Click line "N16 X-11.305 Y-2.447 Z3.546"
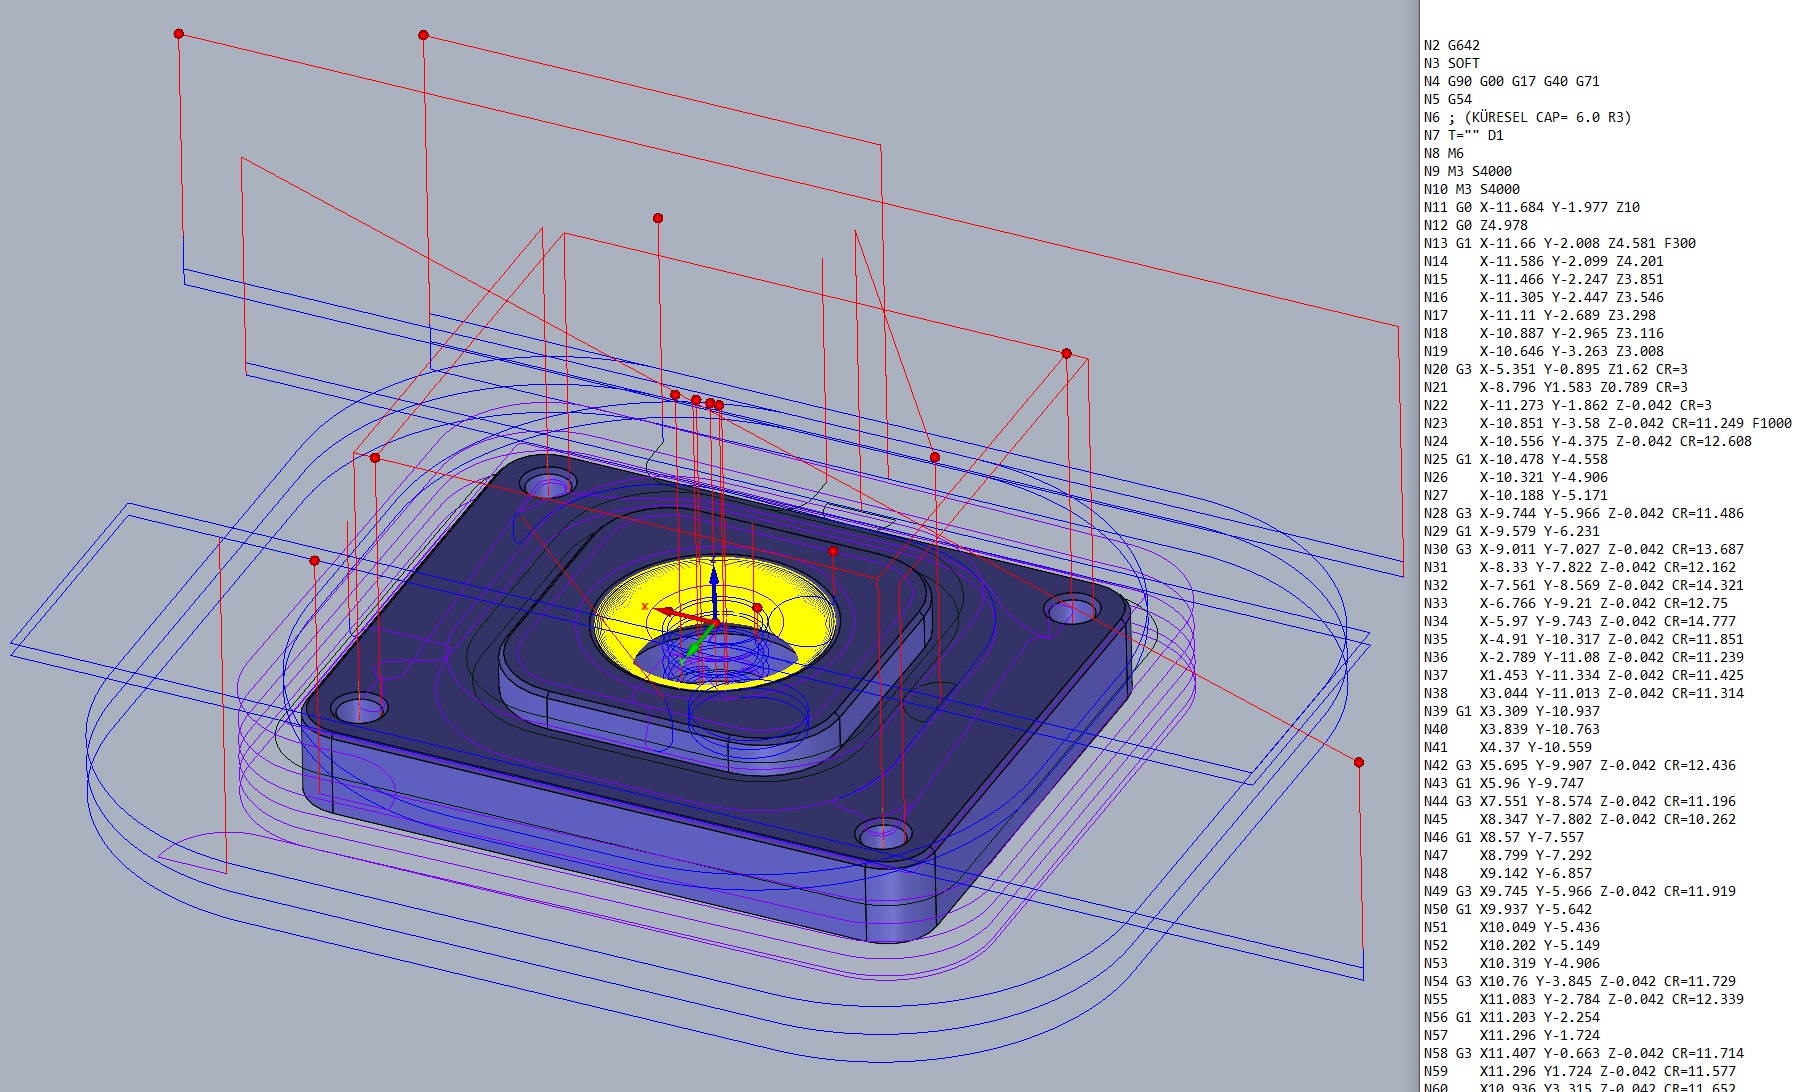Viewport: 1797px width, 1092px height. click(1544, 297)
